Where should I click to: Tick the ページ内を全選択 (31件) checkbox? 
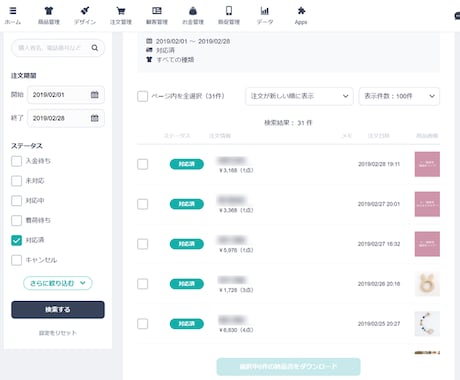[143, 96]
